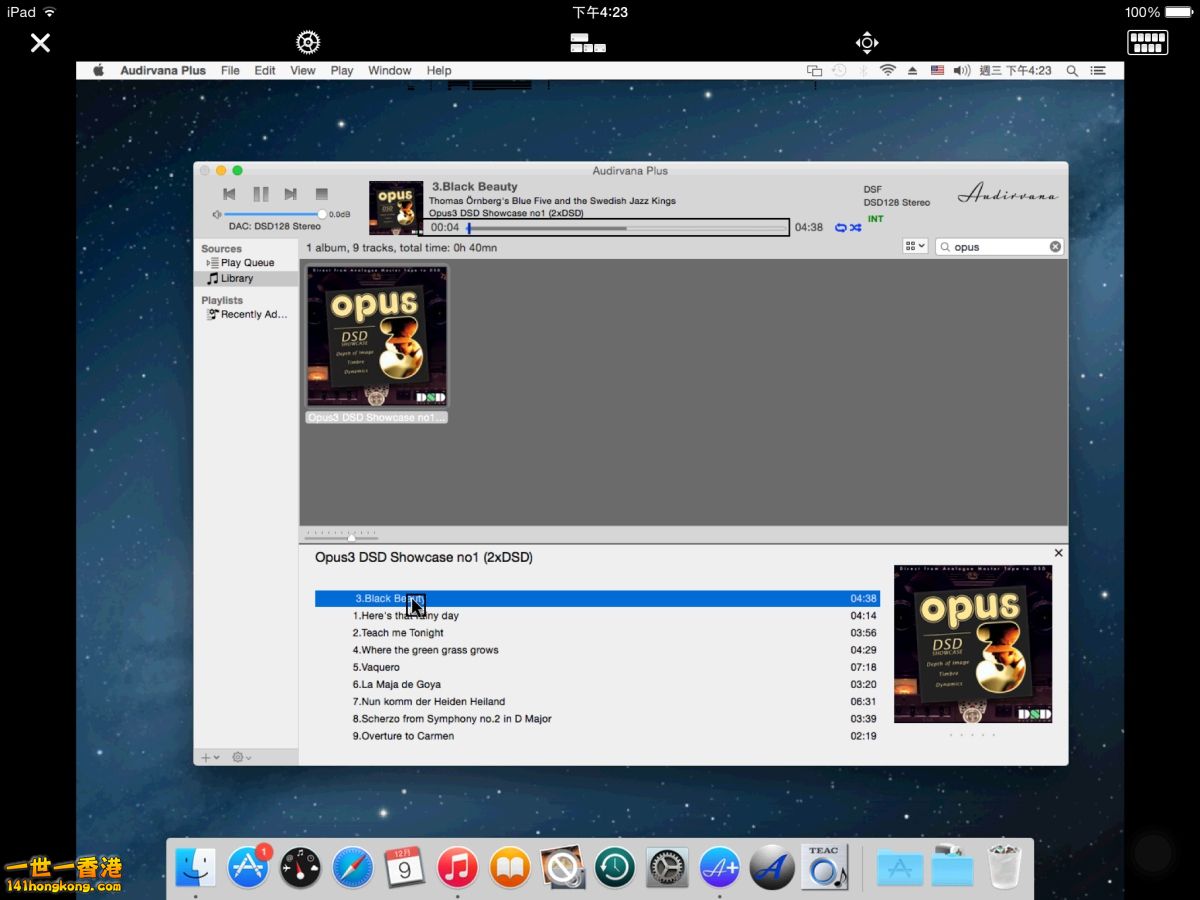Open the View menu
Image resolution: width=1200 pixels, height=900 pixels.
click(303, 71)
